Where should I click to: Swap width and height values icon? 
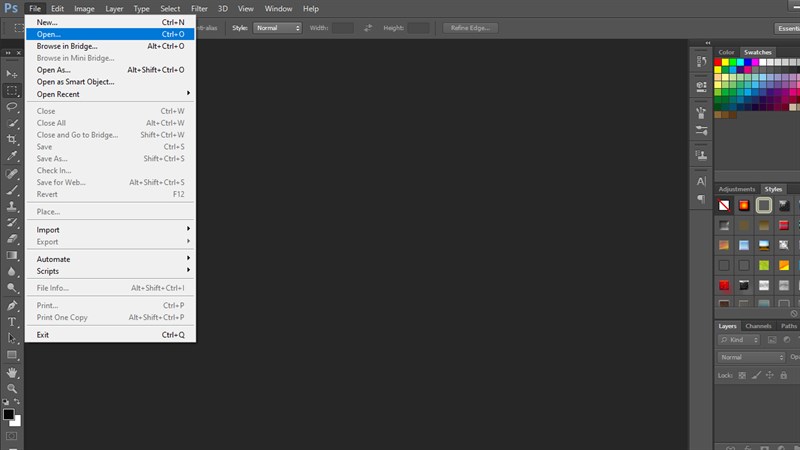[368, 28]
